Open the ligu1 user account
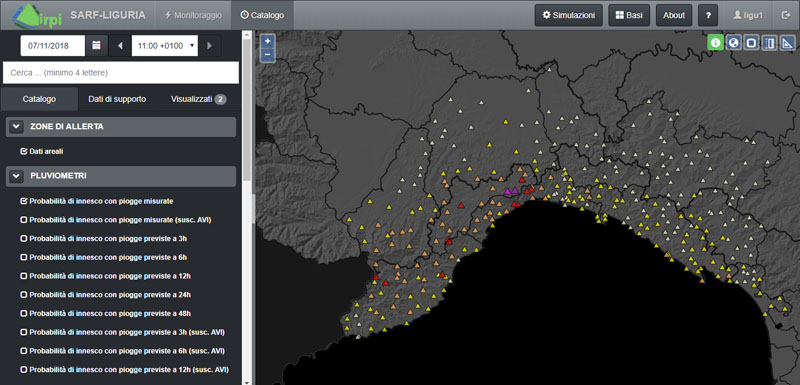 (748, 15)
